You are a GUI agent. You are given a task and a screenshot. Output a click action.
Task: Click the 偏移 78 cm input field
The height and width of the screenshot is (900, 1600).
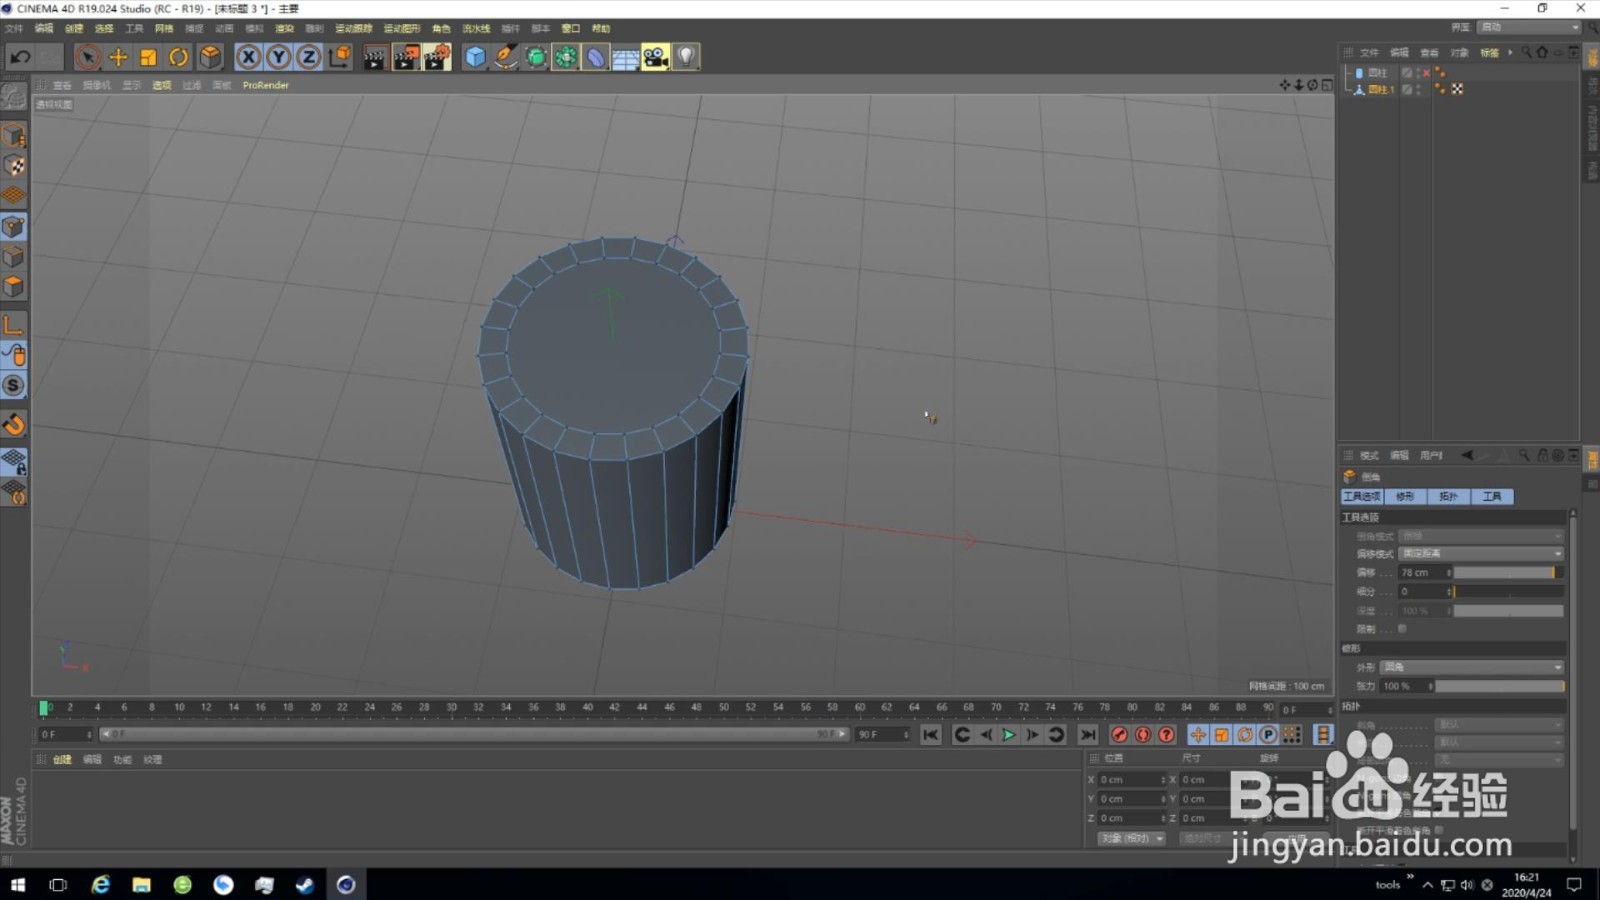pos(1424,573)
